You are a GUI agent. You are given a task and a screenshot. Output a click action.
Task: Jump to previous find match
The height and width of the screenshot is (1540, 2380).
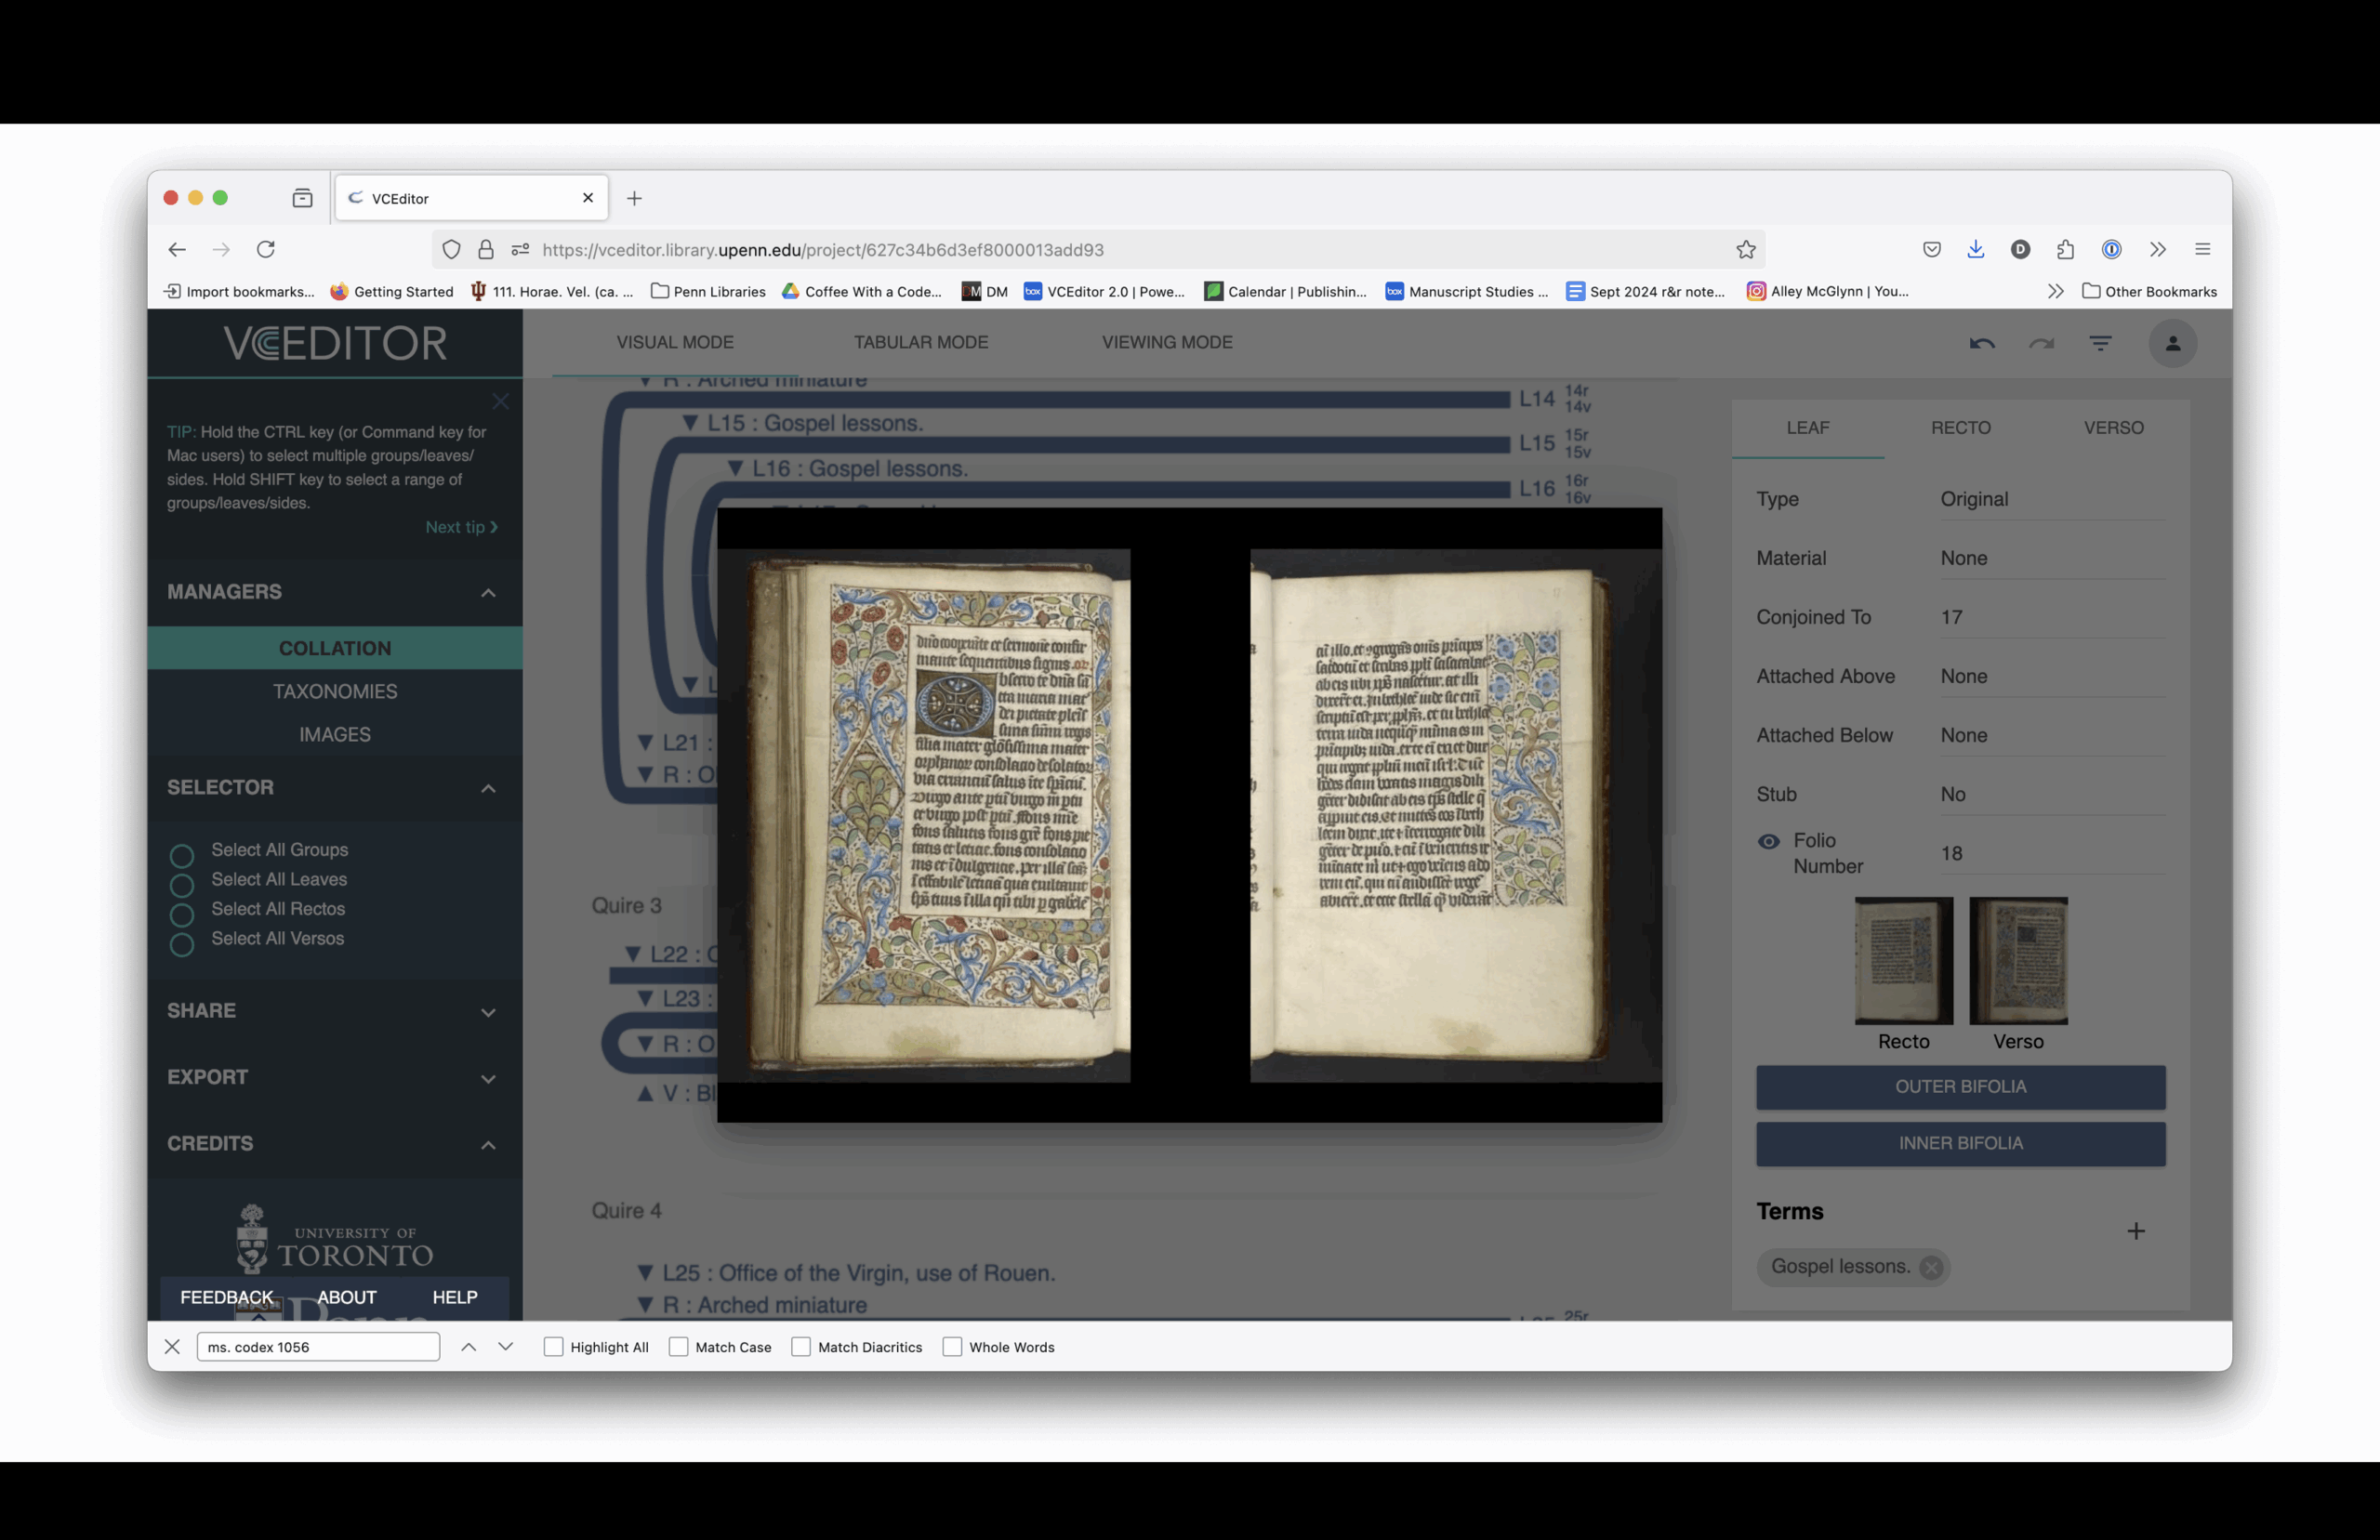click(468, 1347)
